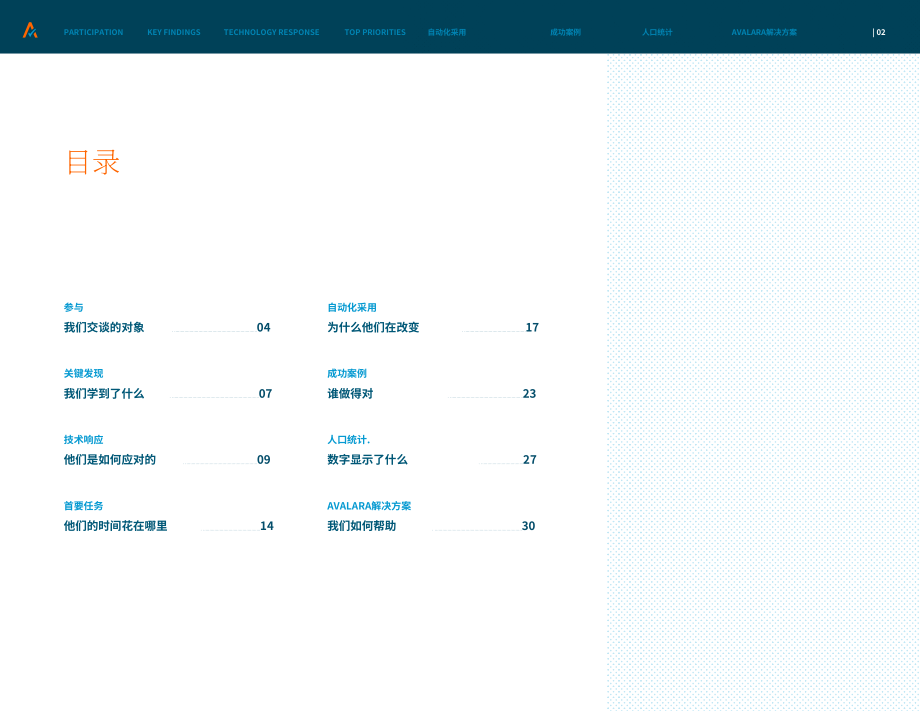This screenshot has height=711, width=920.
Task: Go to KEY FINDINGS section tab
Action: 174,32
